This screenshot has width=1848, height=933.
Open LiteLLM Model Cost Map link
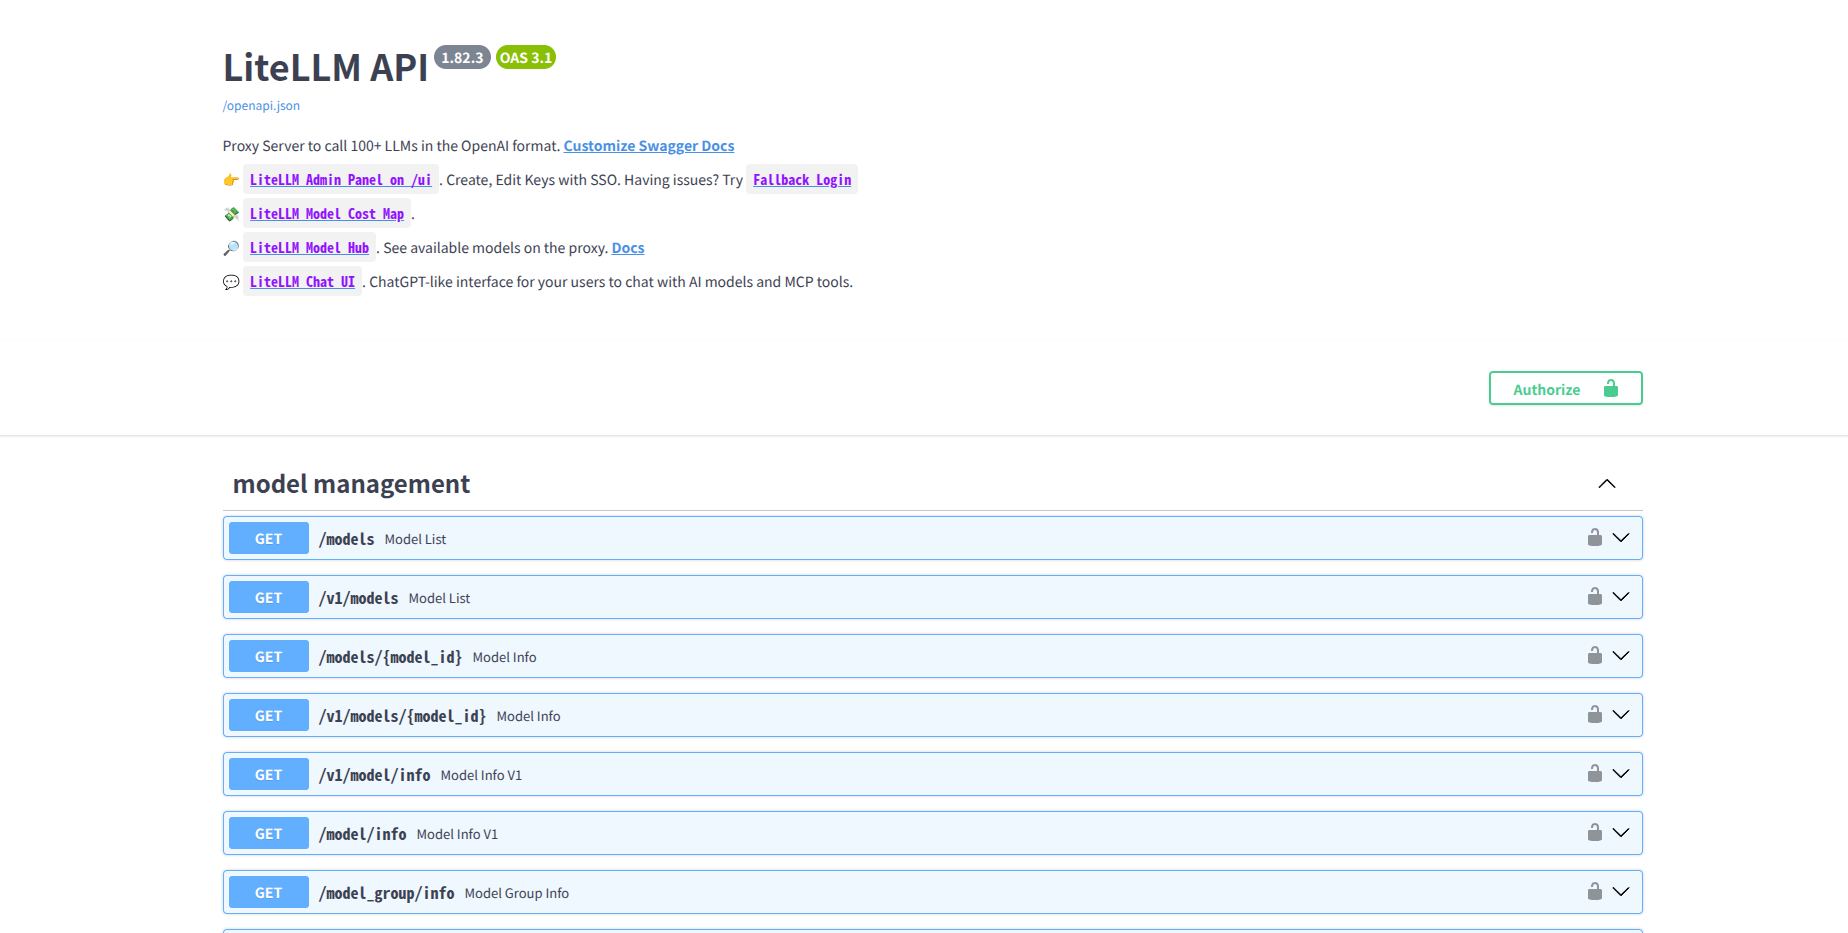pyautogui.click(x=327, y=214)
